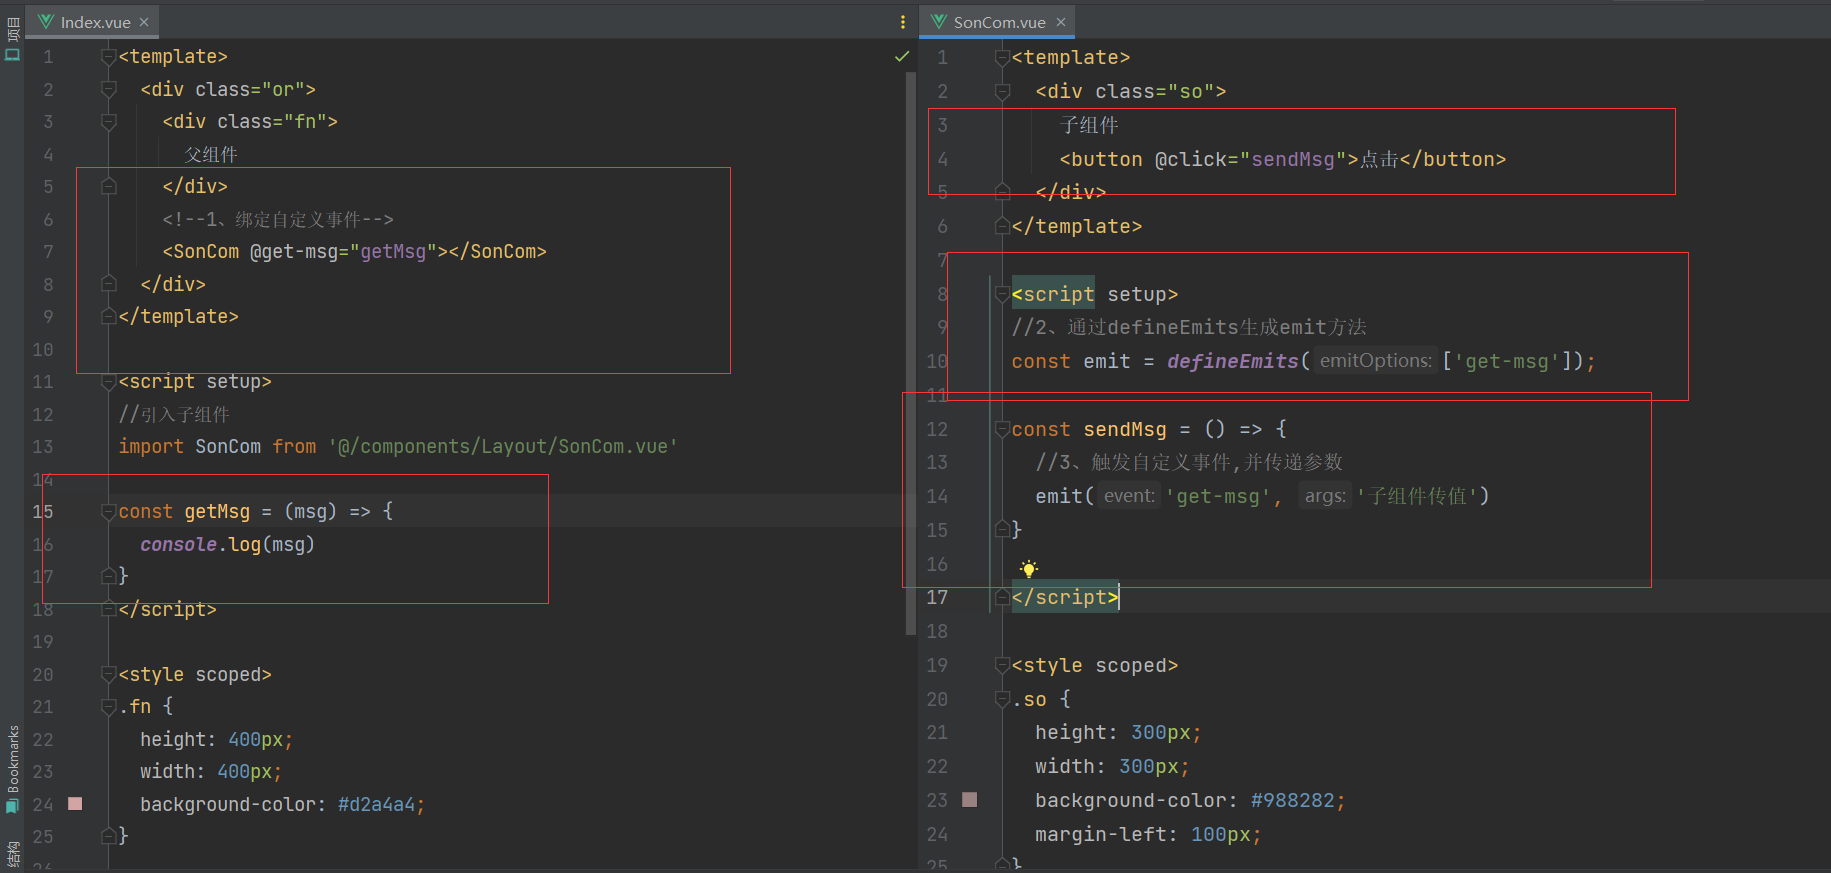Click the #d2a4a4 color swatch in Index.vue gutter
Viewport: 1831px width, 873px height.
click(75, 803)
